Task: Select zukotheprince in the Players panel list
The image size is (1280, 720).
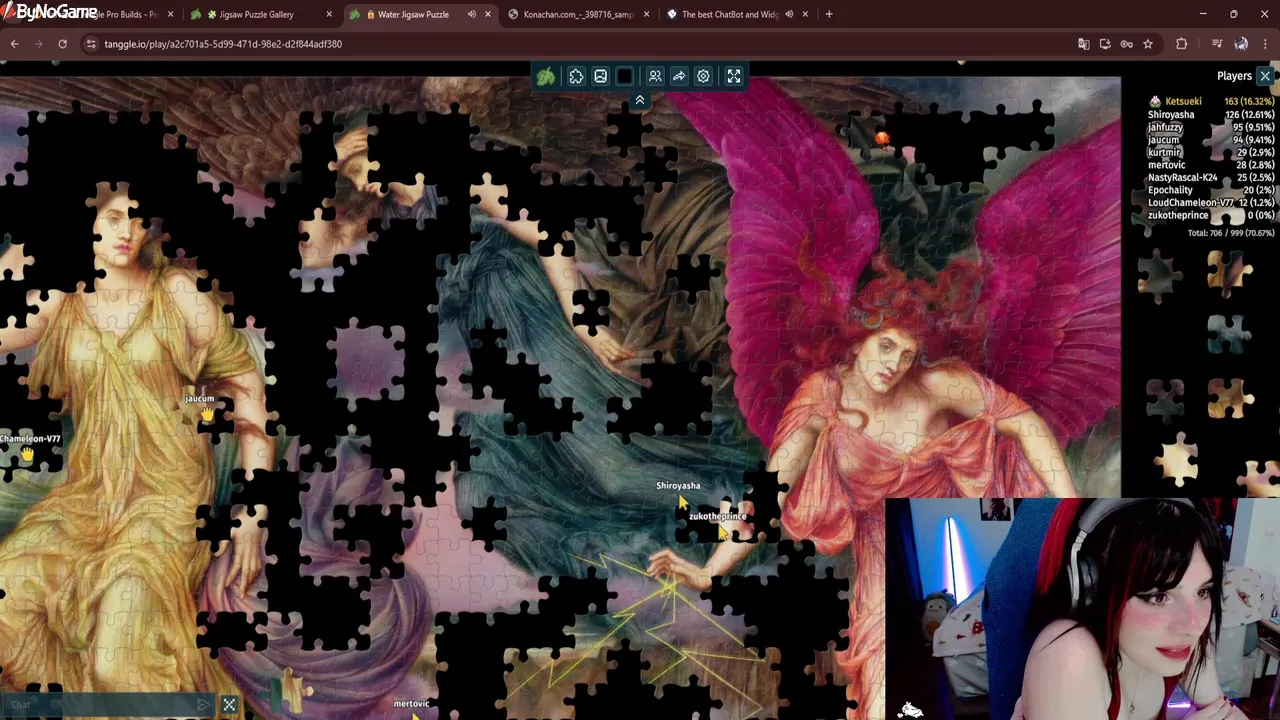Action: click(x=1178, y=215)
